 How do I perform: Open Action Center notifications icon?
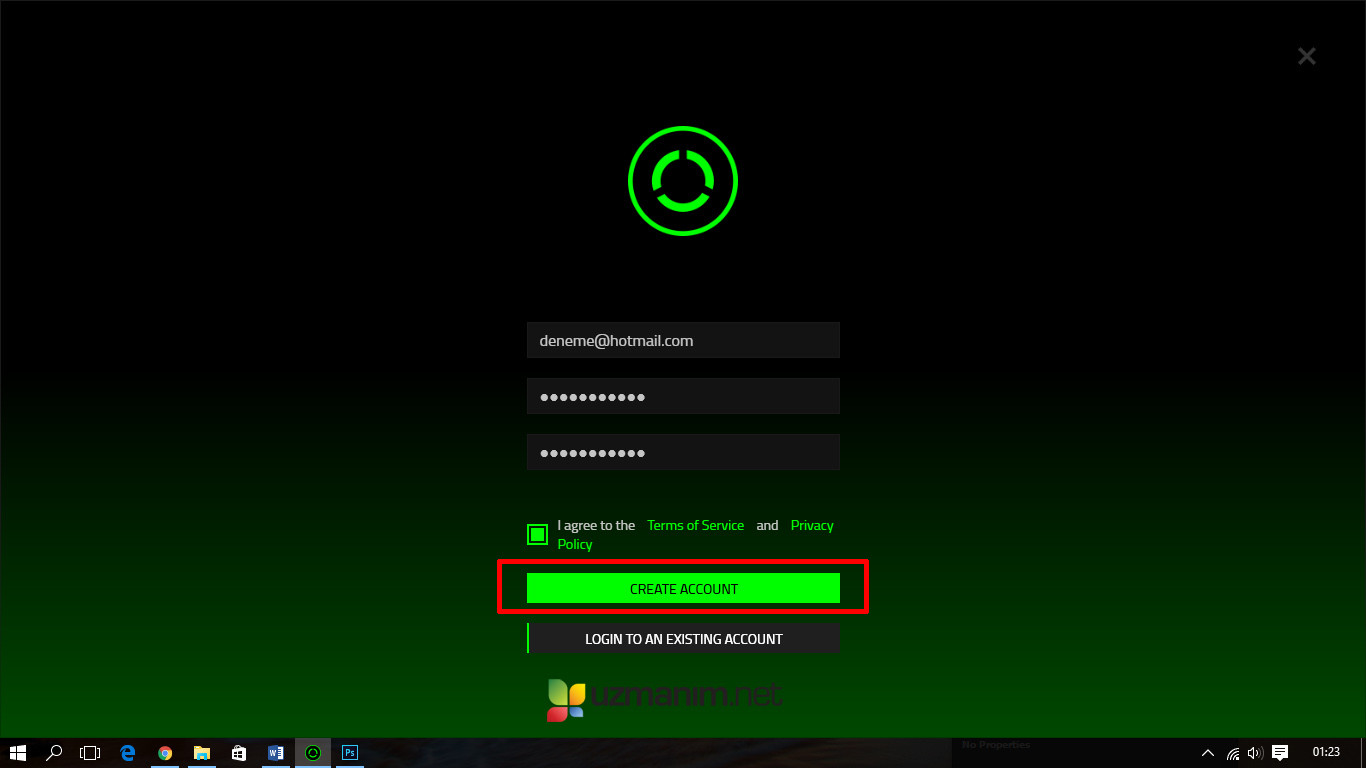click(1280, 753)
